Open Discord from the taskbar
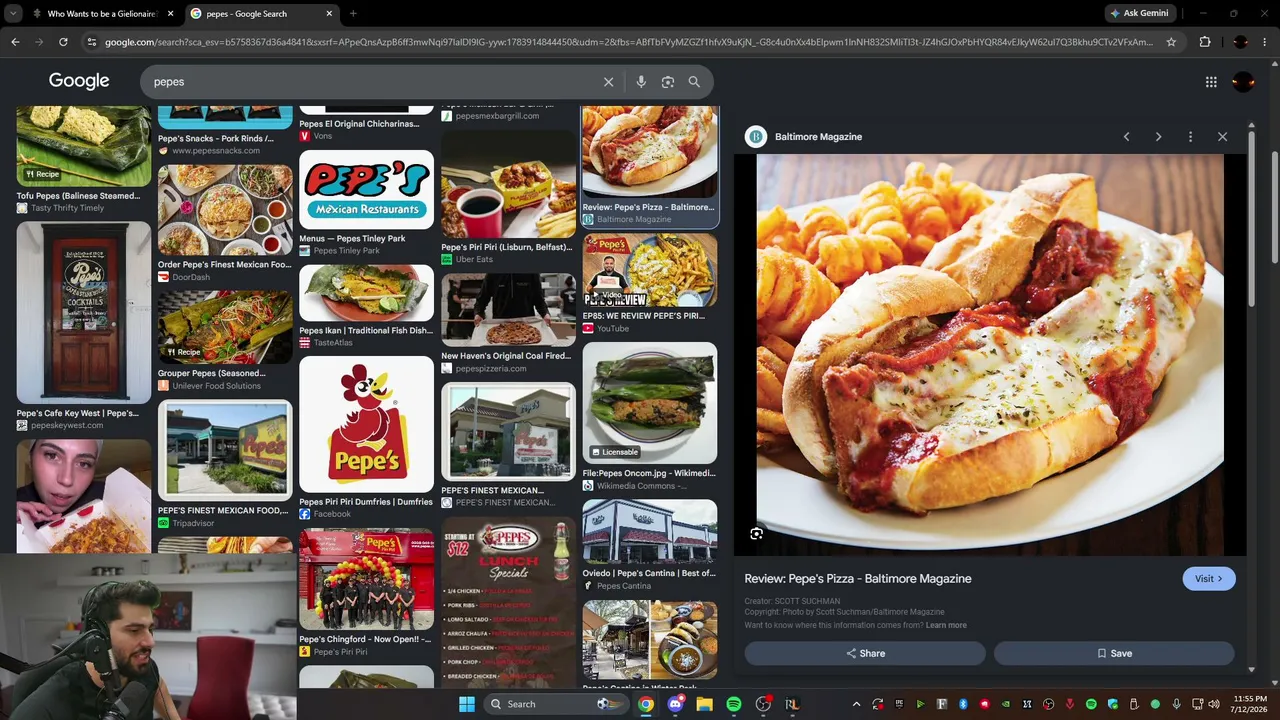This screenshot has width=1280, height=720. tap(675, 704)
